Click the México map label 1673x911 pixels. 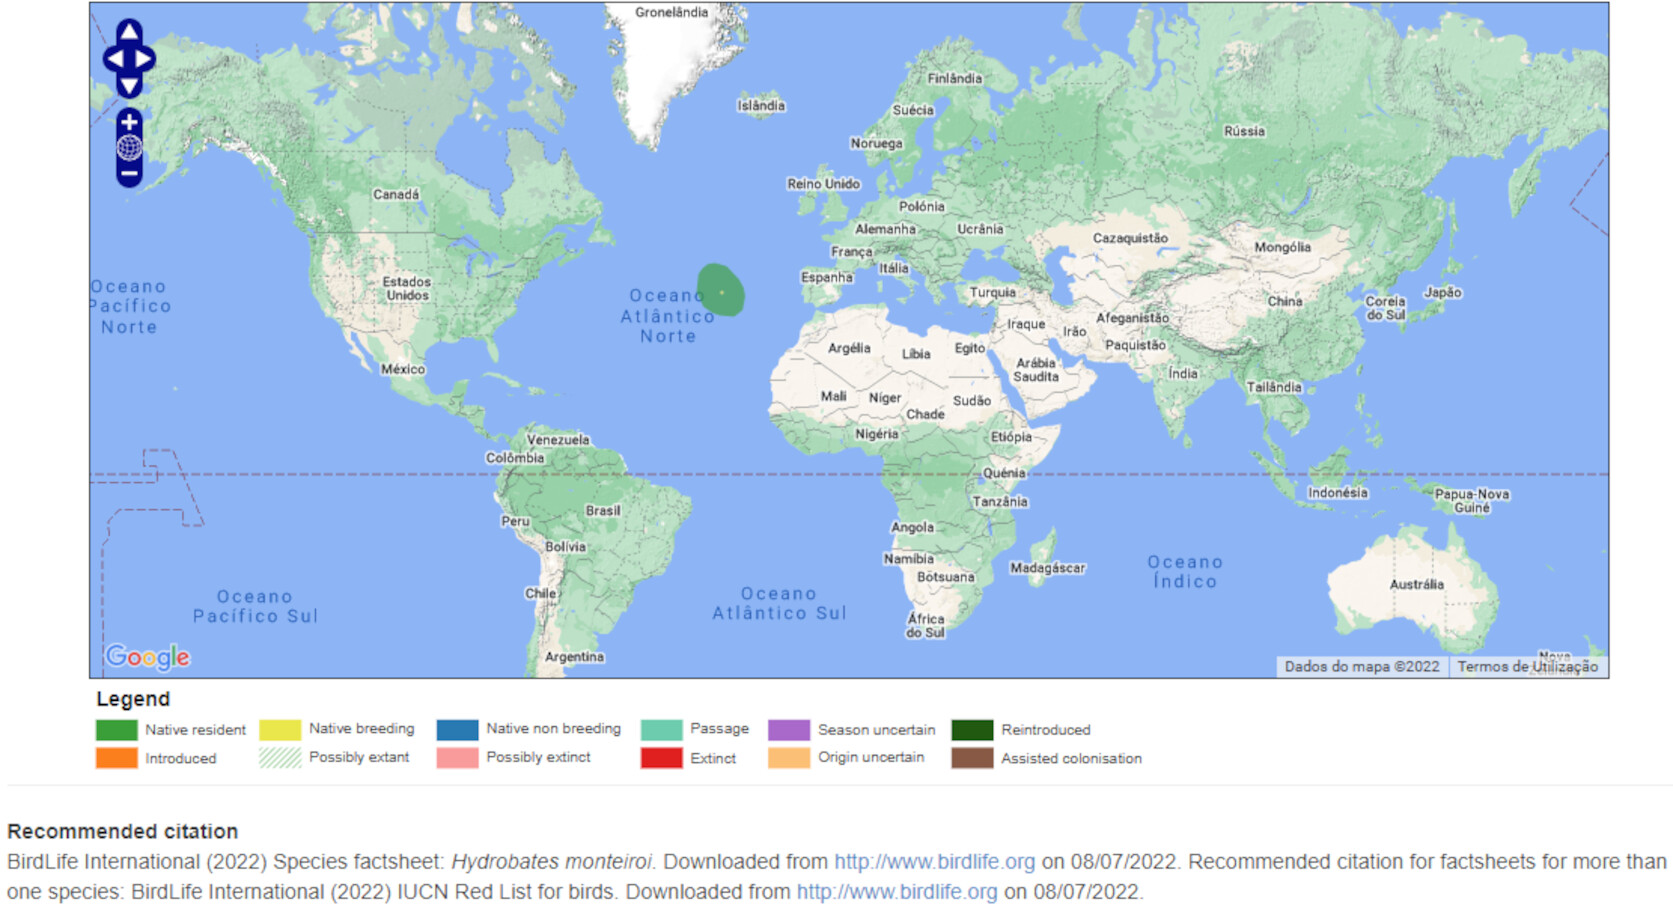(403, 369)
